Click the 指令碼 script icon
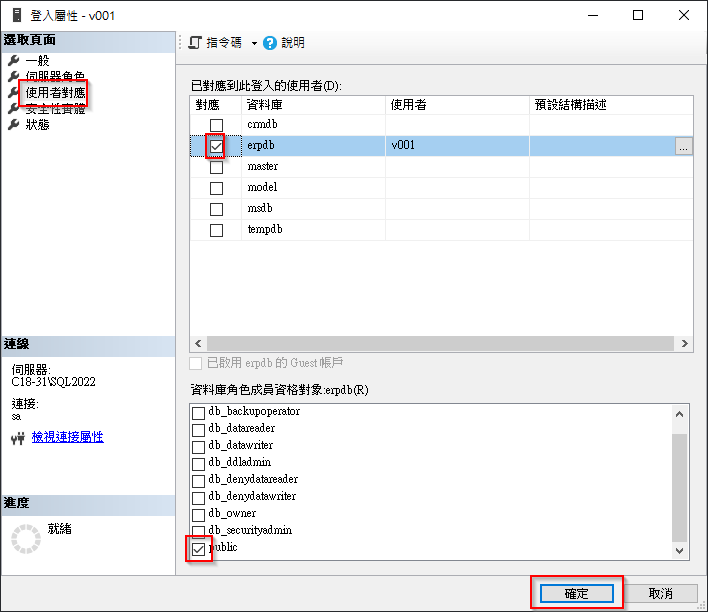The height and width of the screenshot is (612, 708). click(195, 43)
